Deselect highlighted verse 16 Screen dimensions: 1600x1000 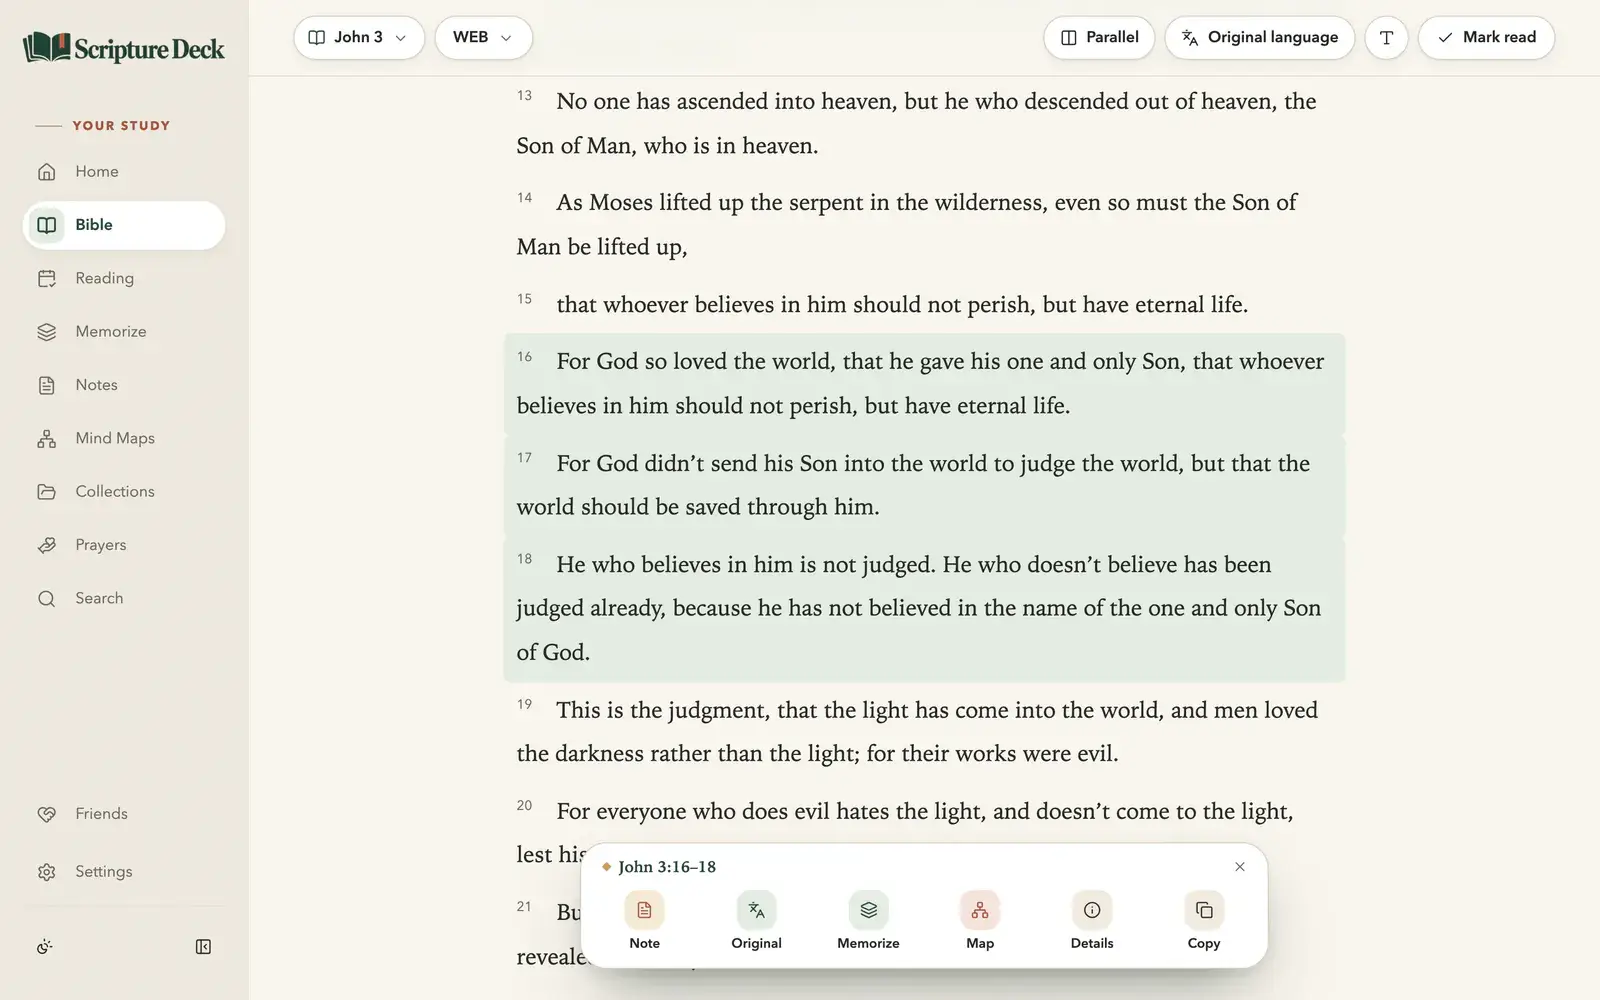(925, 383)
